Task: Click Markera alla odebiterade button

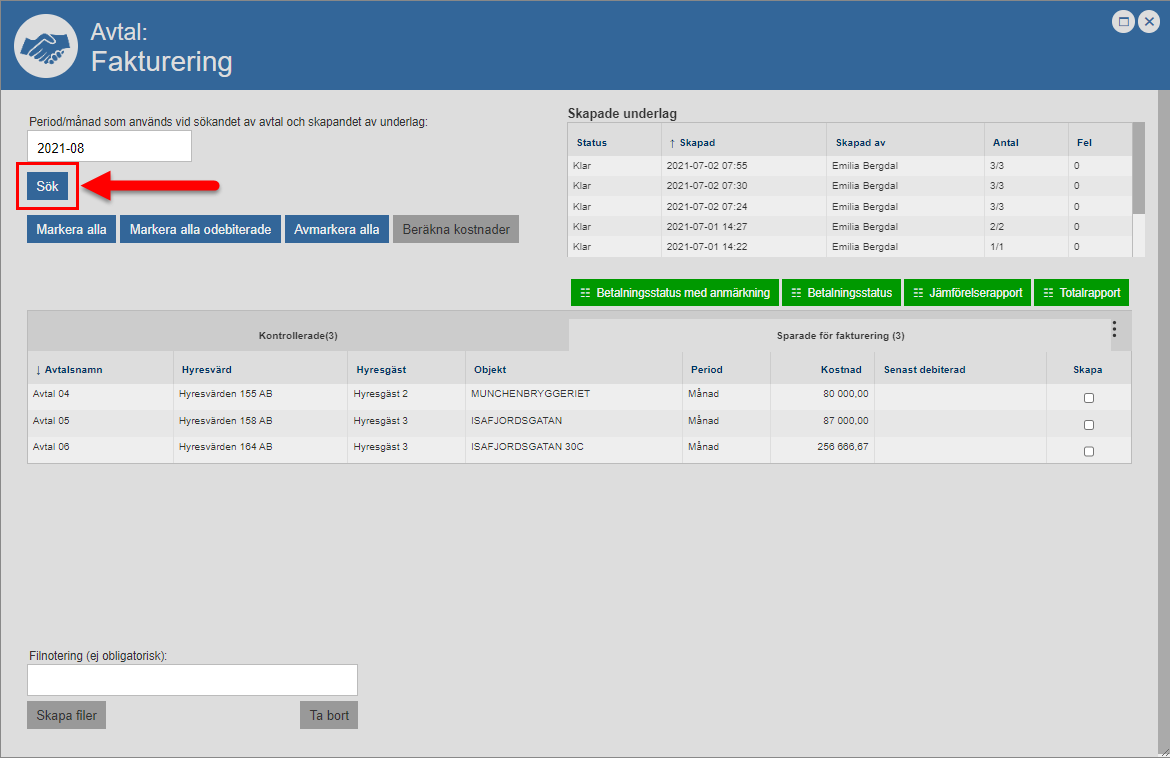Action: coord(200,229)
